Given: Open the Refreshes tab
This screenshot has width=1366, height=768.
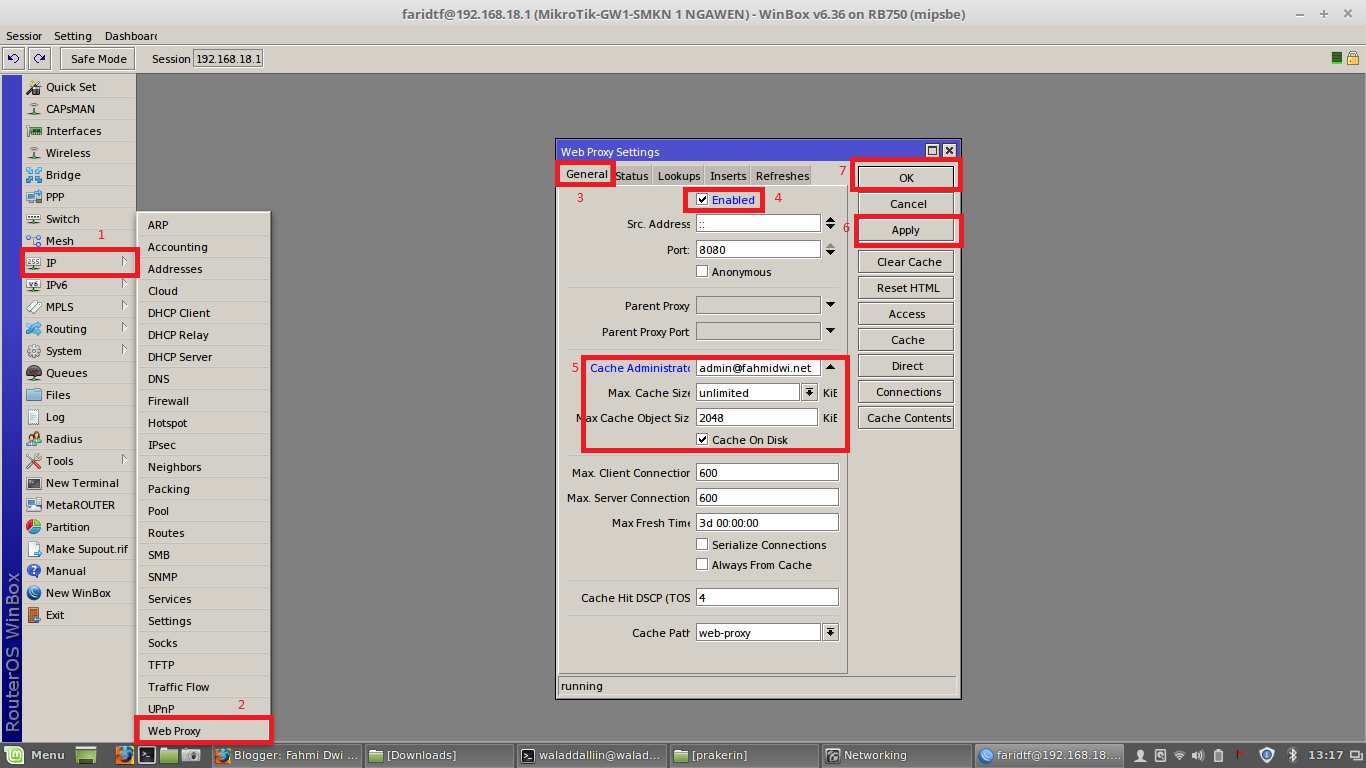Looking at the screenshot, I should (782, 176).
